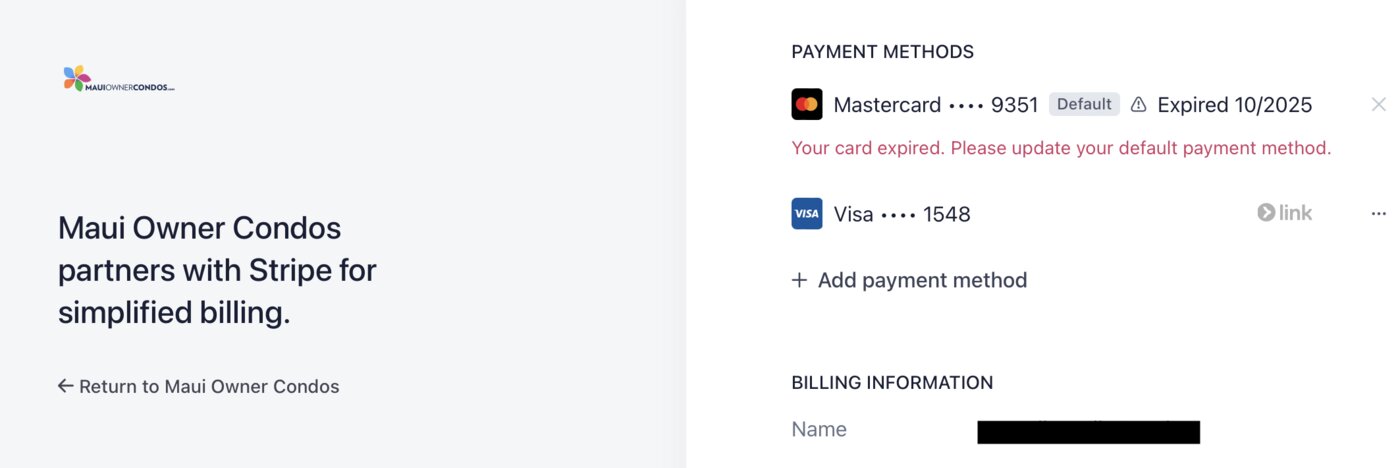Click the redacted billing Name value
This screenshot has height=468, width=1400.
pos(1088,432)
